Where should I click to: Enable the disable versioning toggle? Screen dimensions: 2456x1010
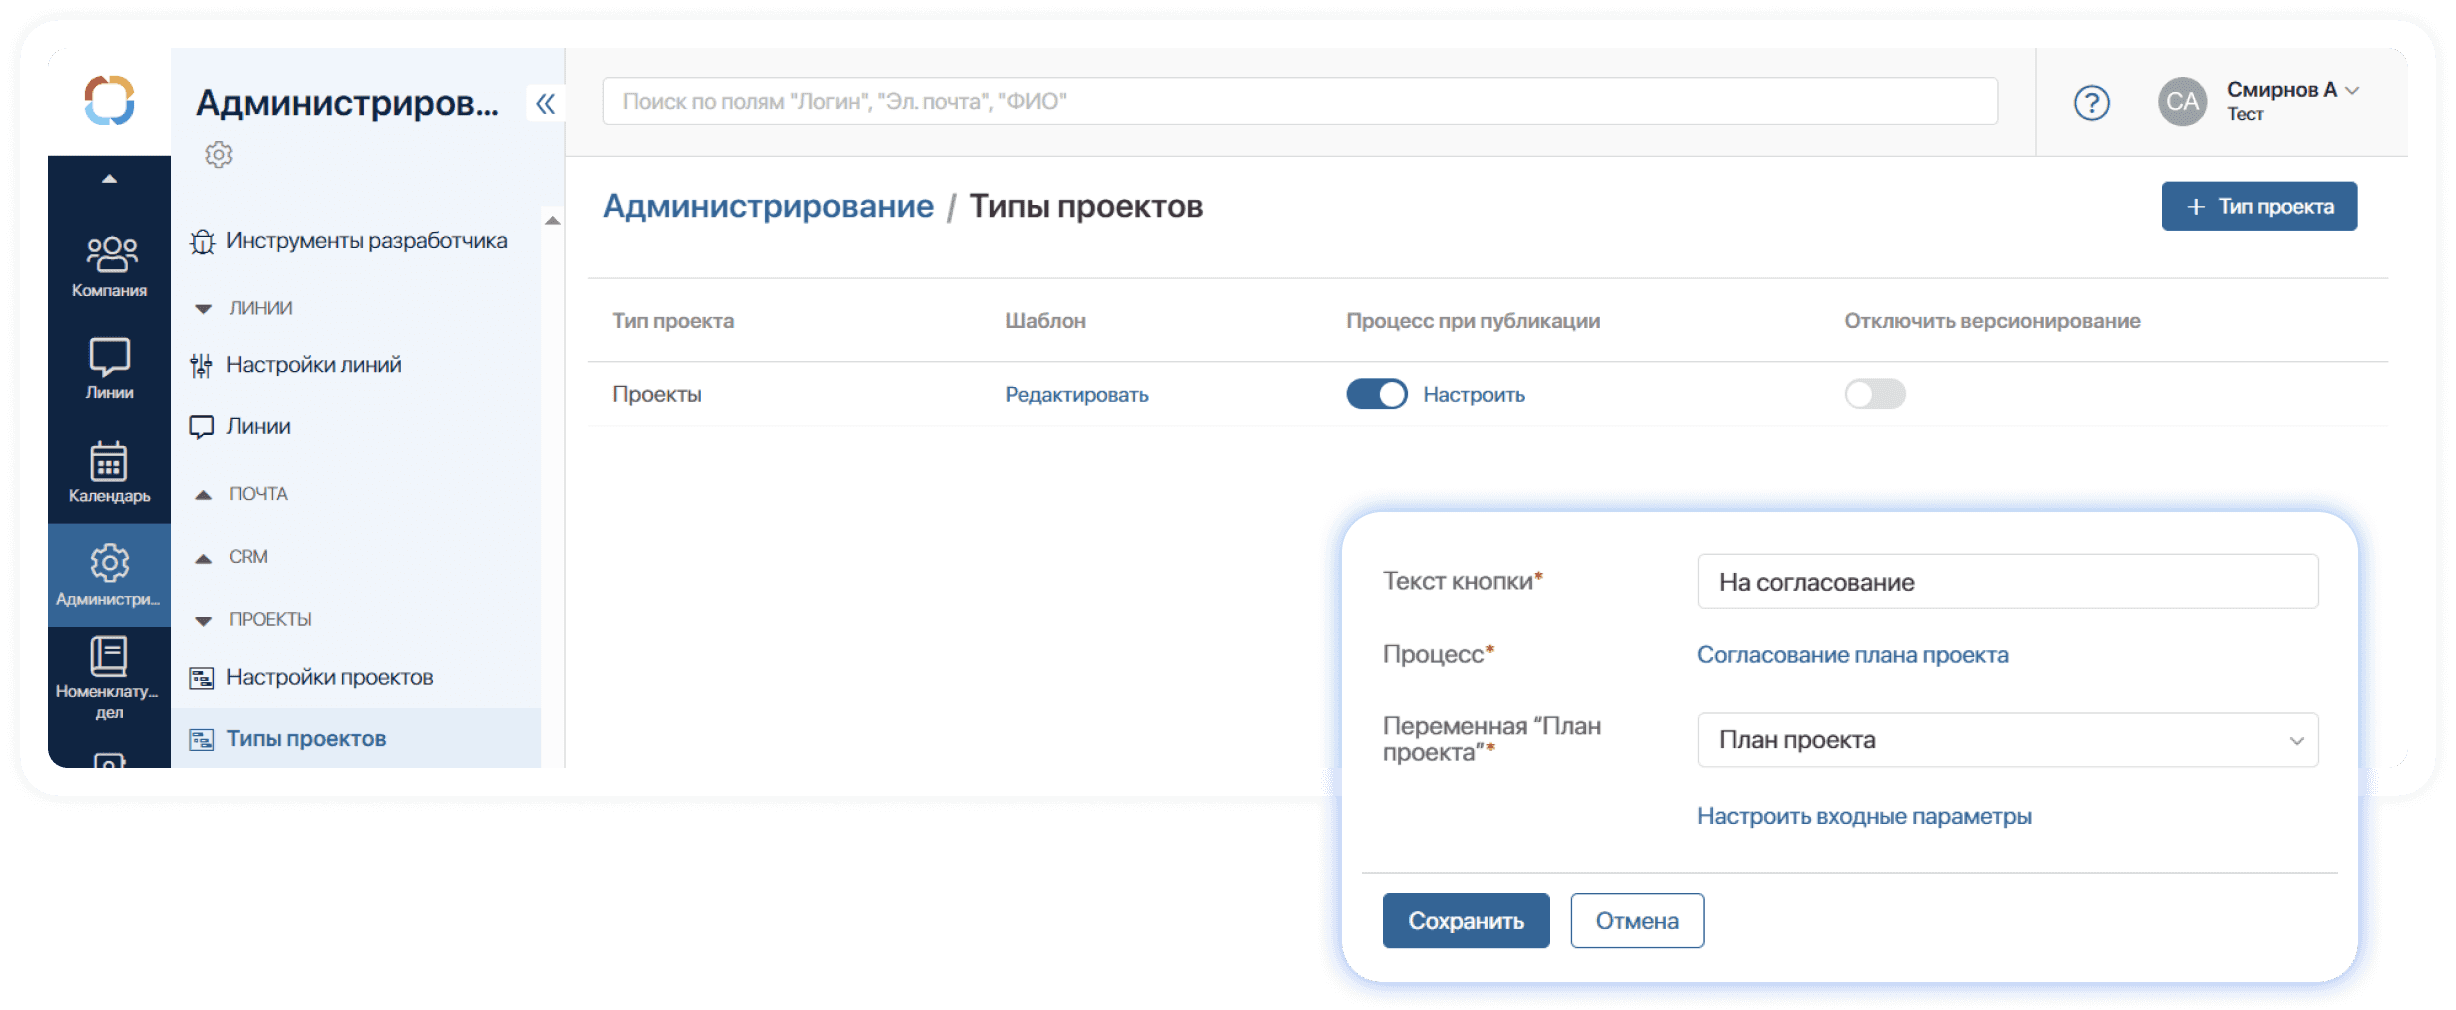coord(1874,394)
